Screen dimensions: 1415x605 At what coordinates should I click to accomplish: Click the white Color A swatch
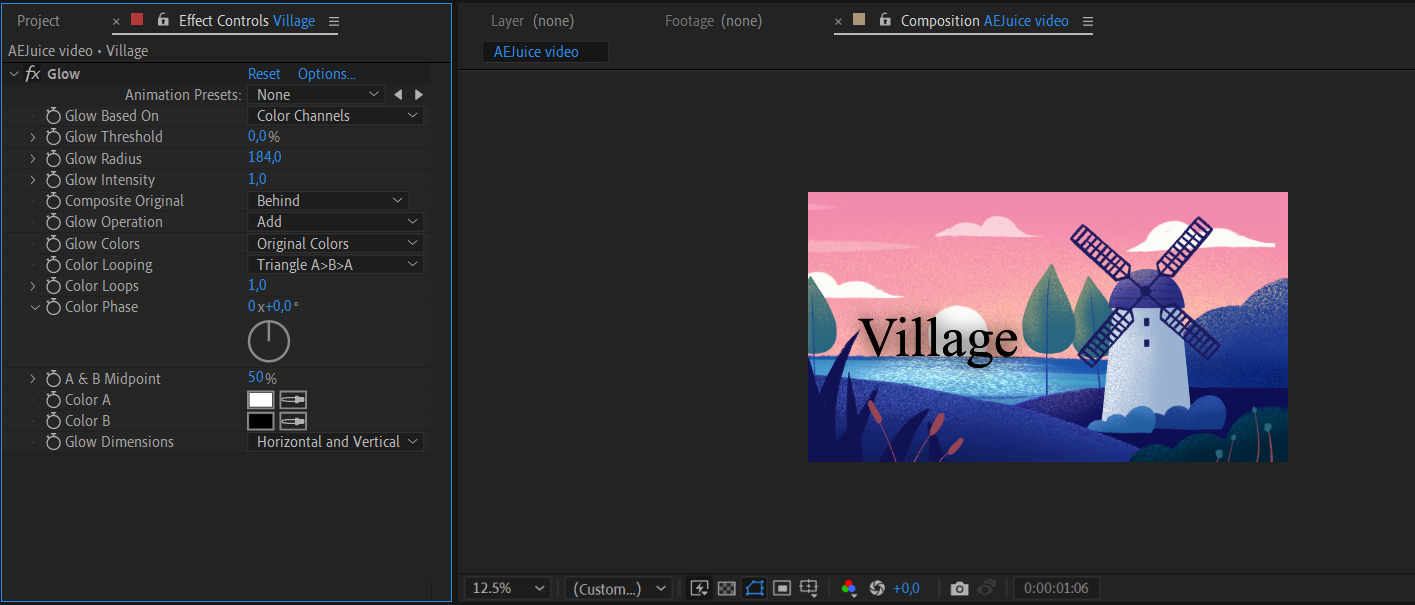(261, 400)
